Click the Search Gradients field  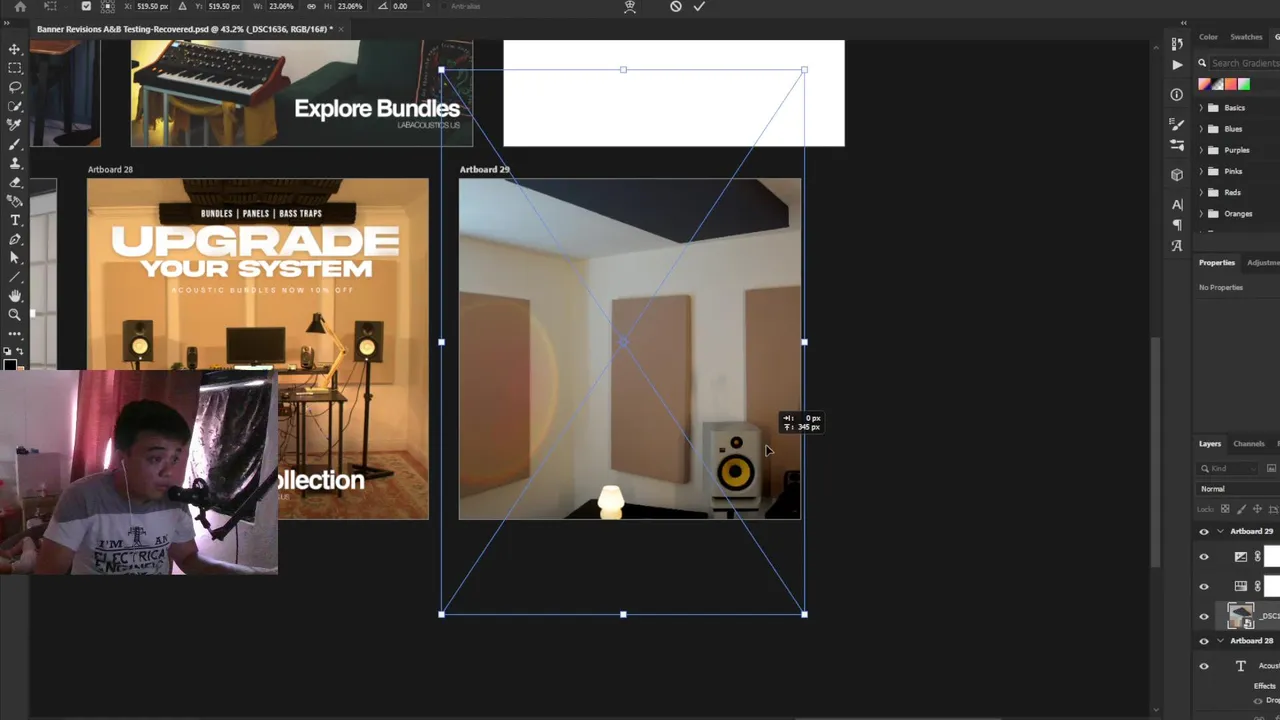click(1245, 63)
